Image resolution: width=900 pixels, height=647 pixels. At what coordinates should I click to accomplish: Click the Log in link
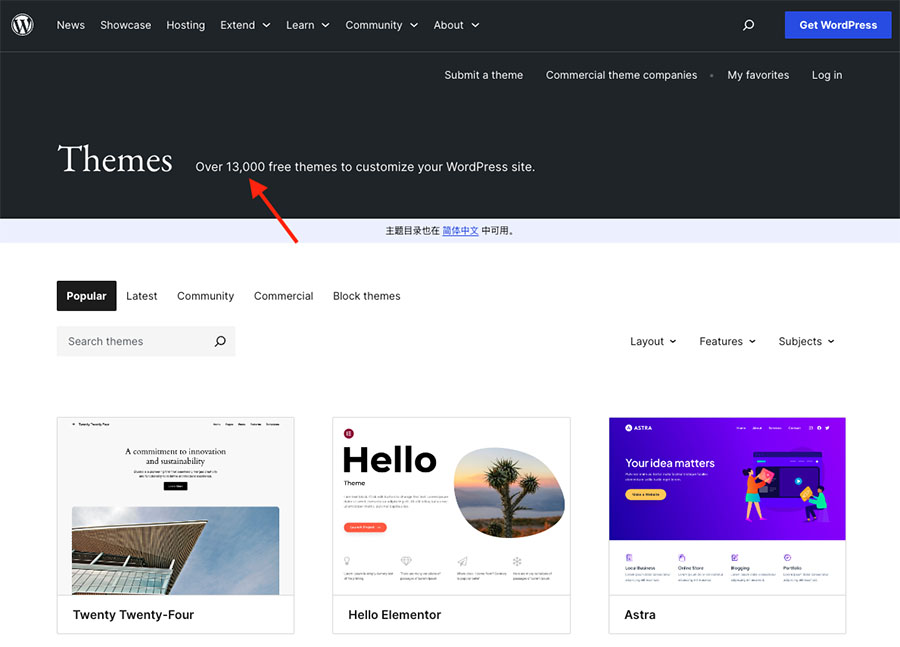point(827,75)
